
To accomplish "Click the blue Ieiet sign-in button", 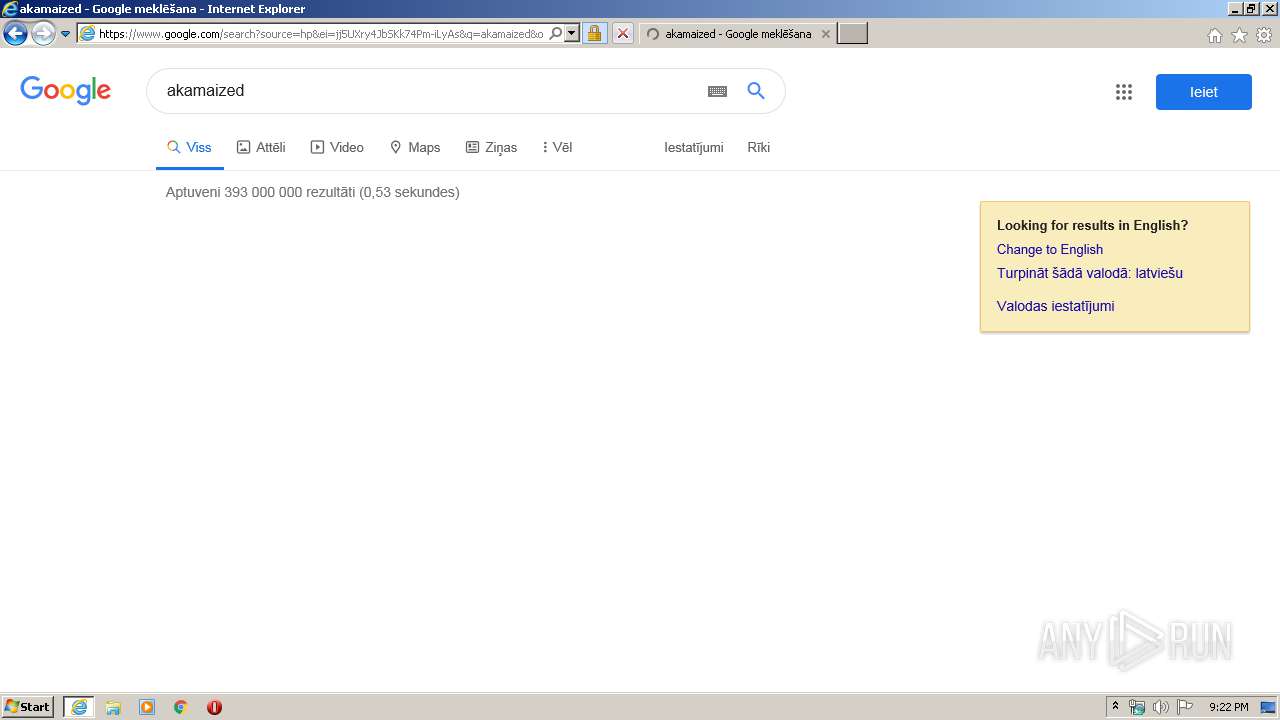I will [x=1204, y=92].
